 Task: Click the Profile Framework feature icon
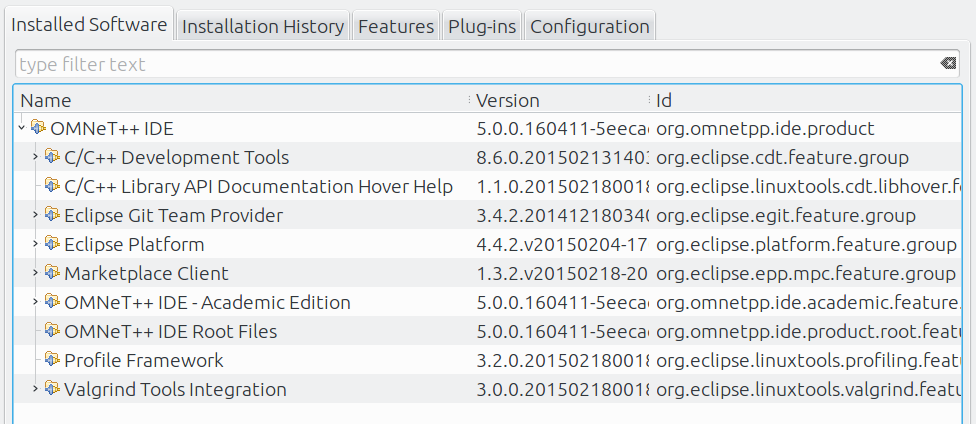click(52, 360)
